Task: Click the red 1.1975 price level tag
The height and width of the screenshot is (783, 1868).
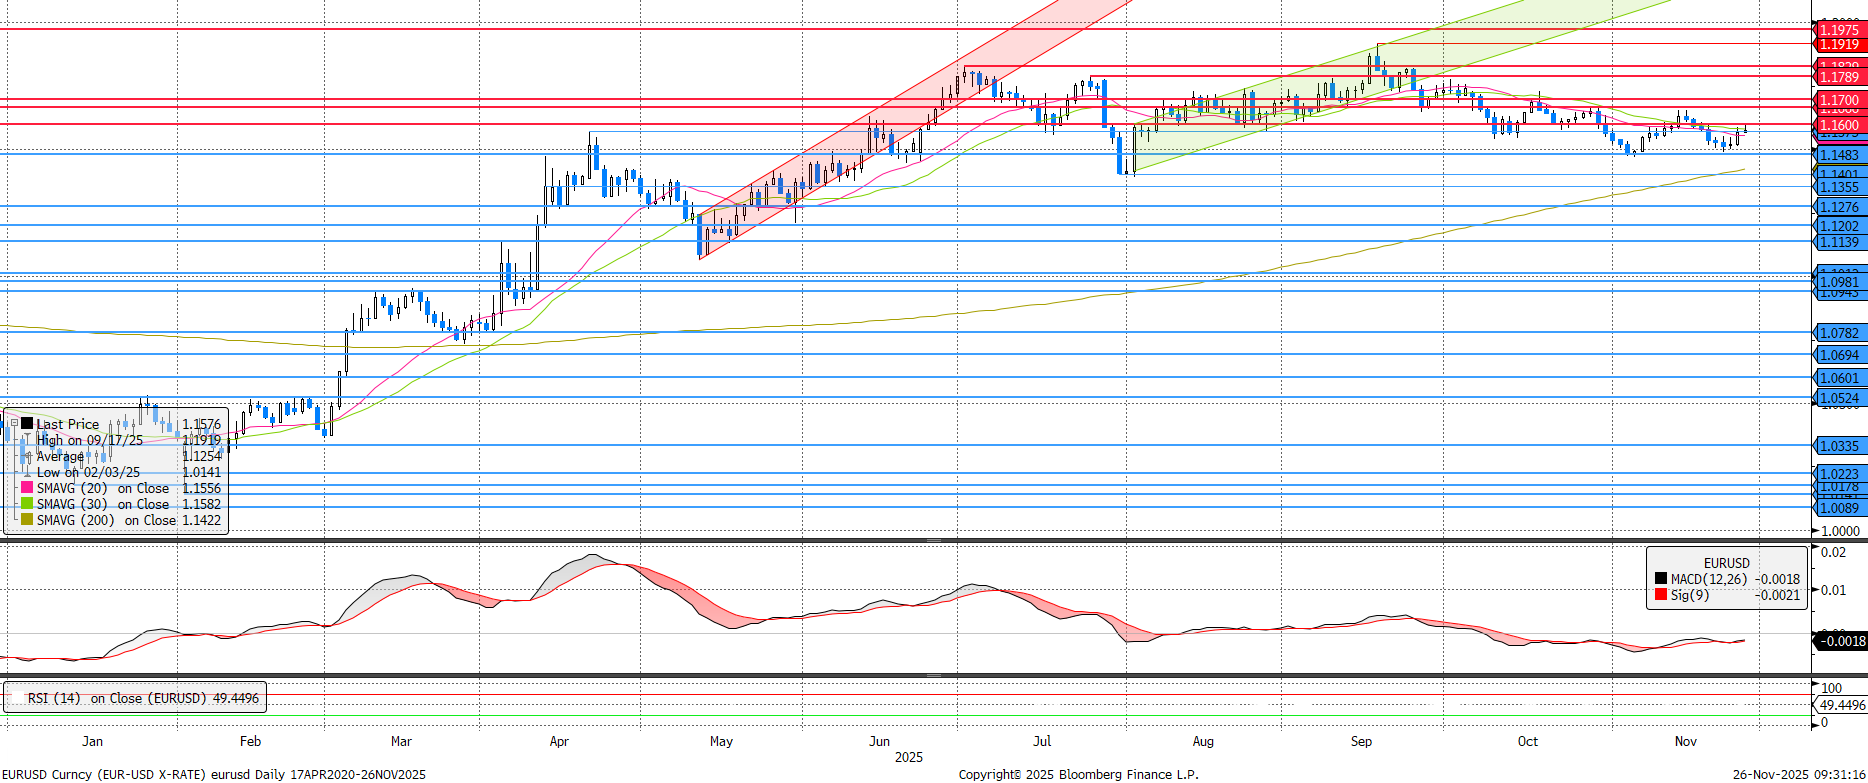Action: [x=1838, y=30]
